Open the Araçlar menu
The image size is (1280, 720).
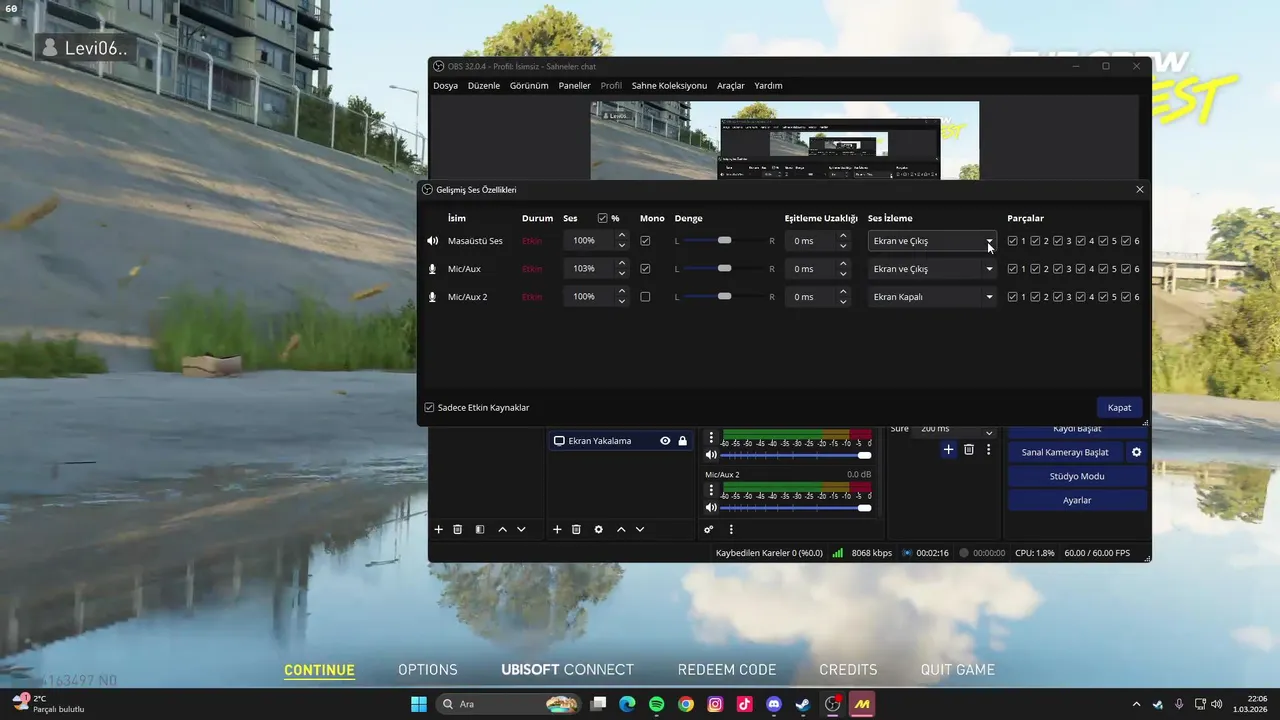click(731, 86)
